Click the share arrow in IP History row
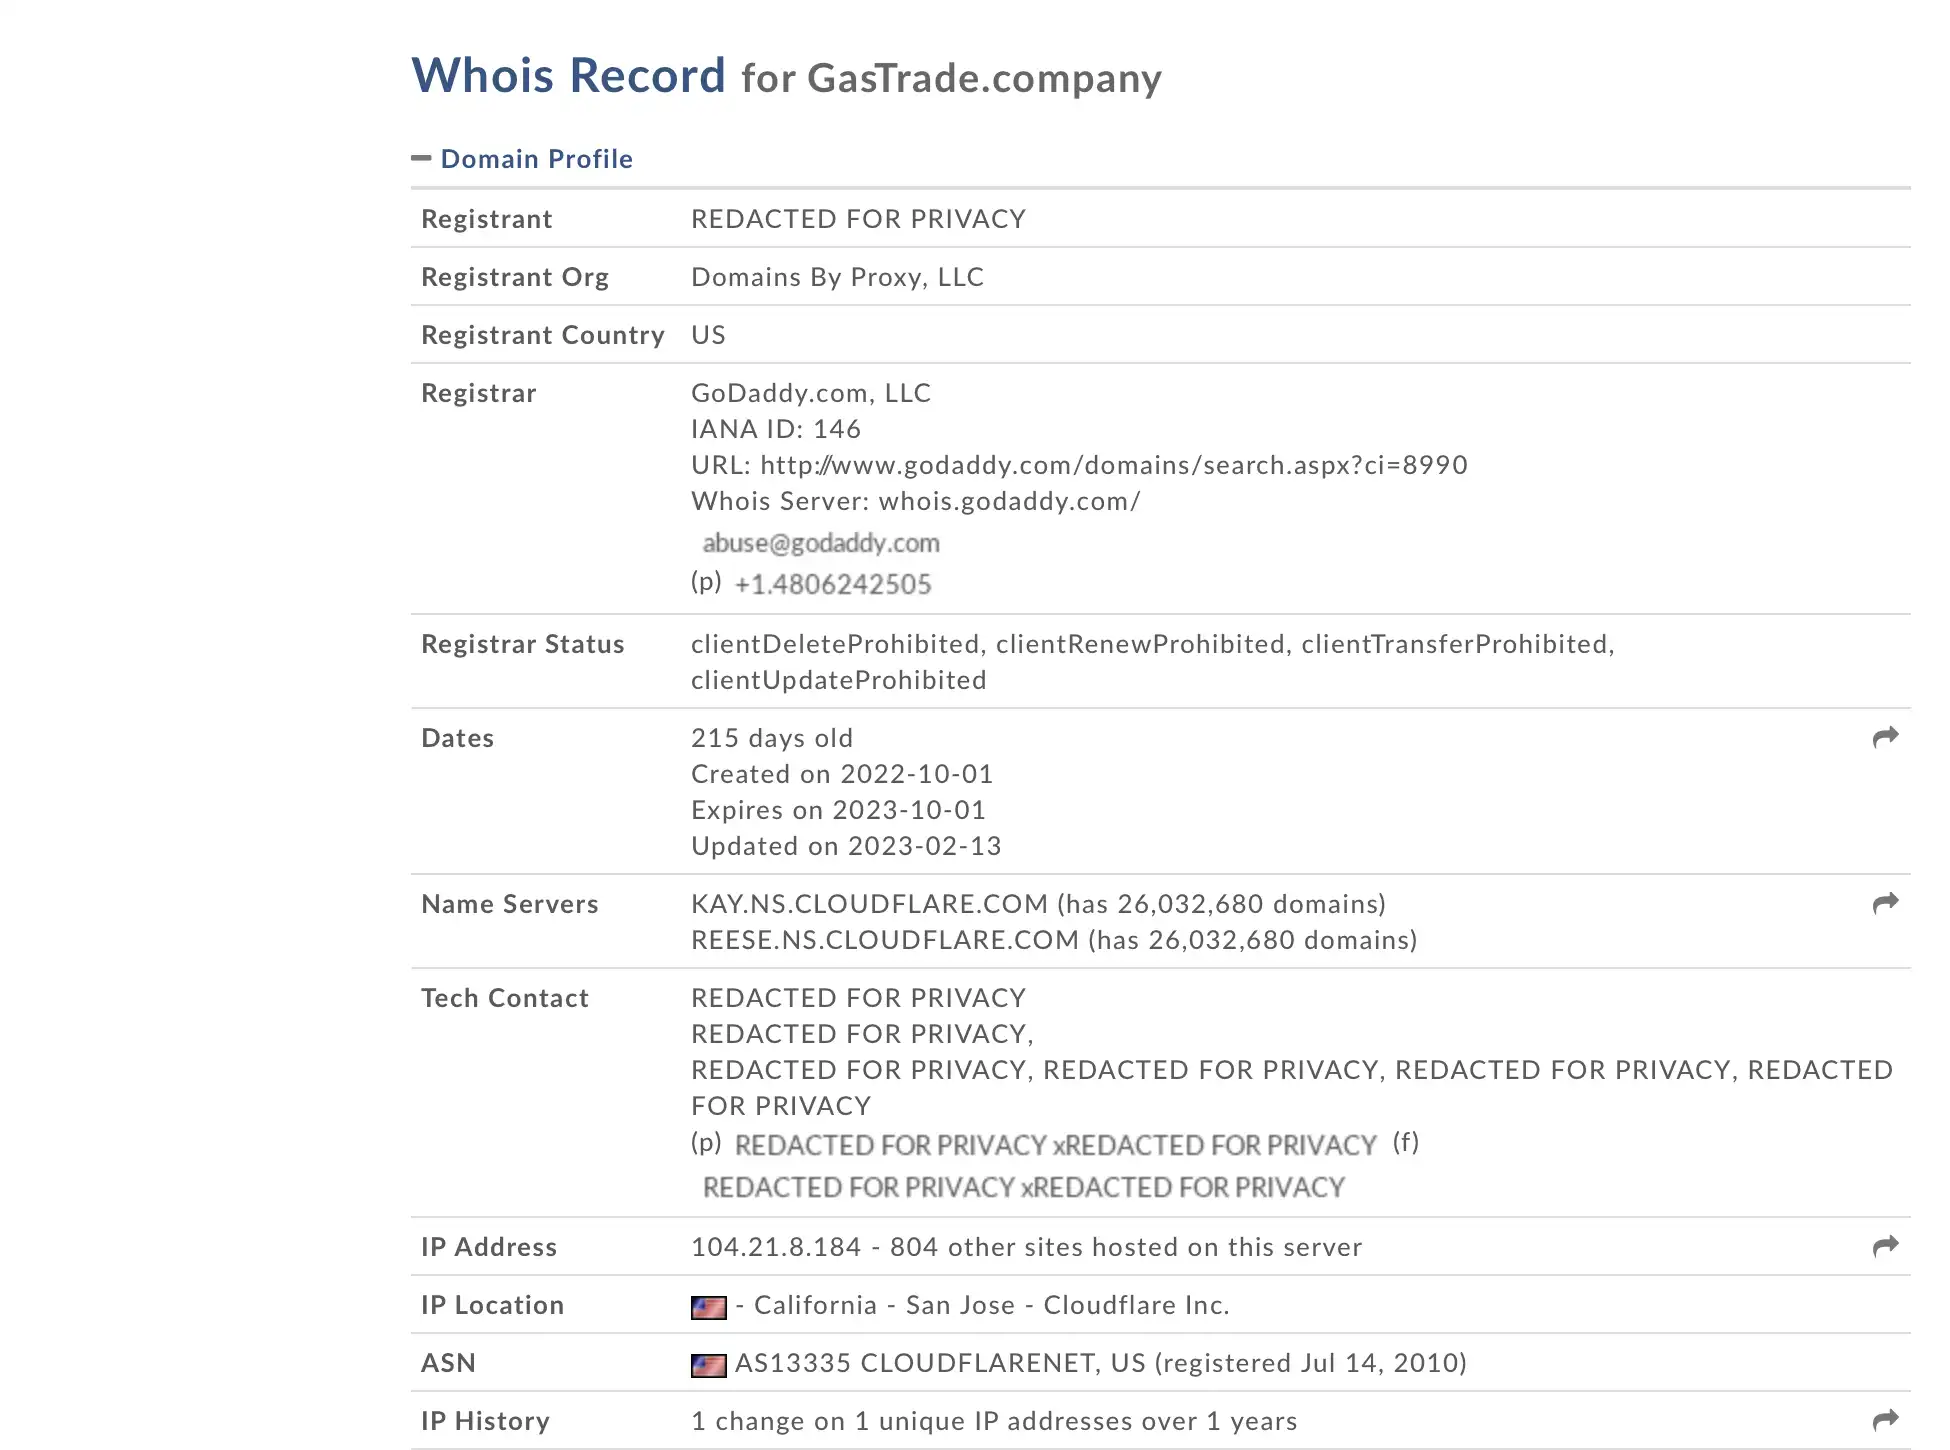This screenshot has height=1450, width=1950. click(x=1885, y=1420)
